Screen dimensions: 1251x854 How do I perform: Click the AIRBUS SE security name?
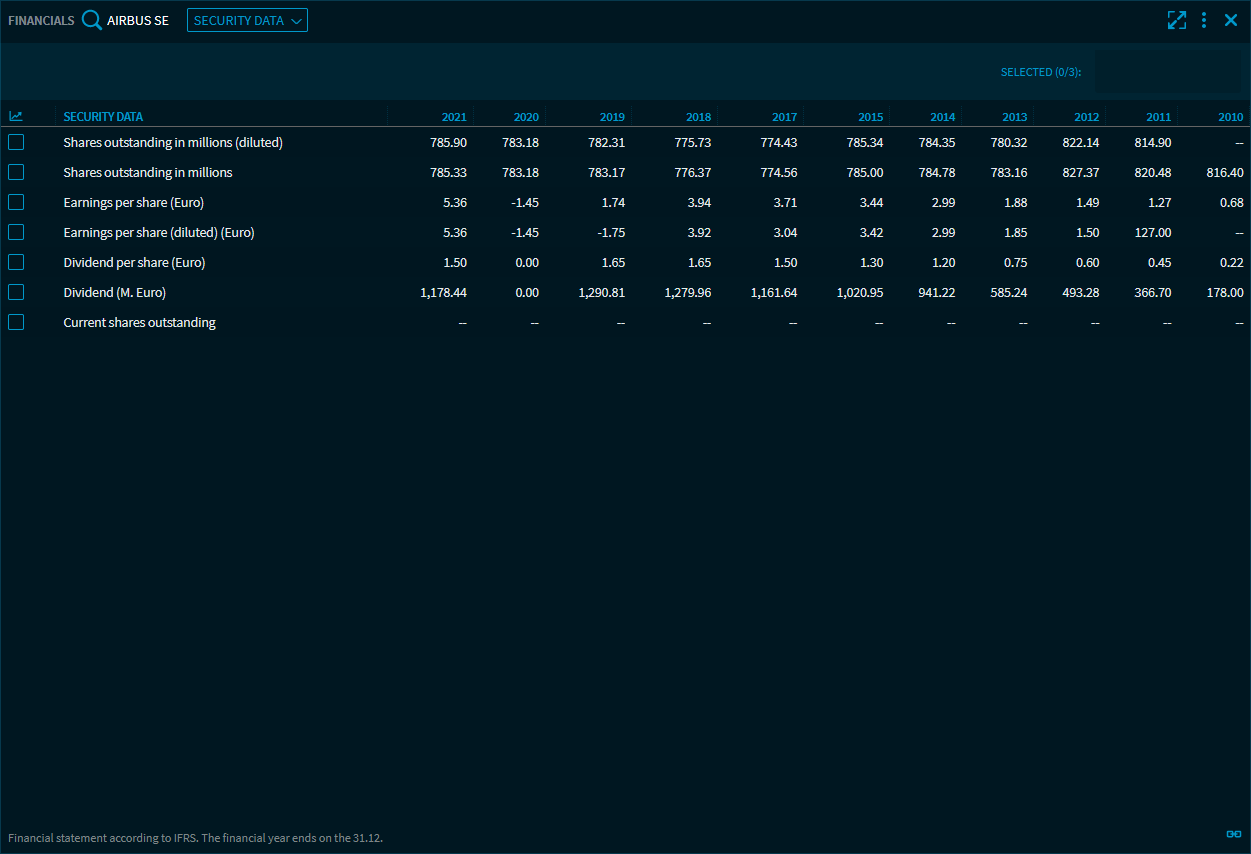coord(138,20)
